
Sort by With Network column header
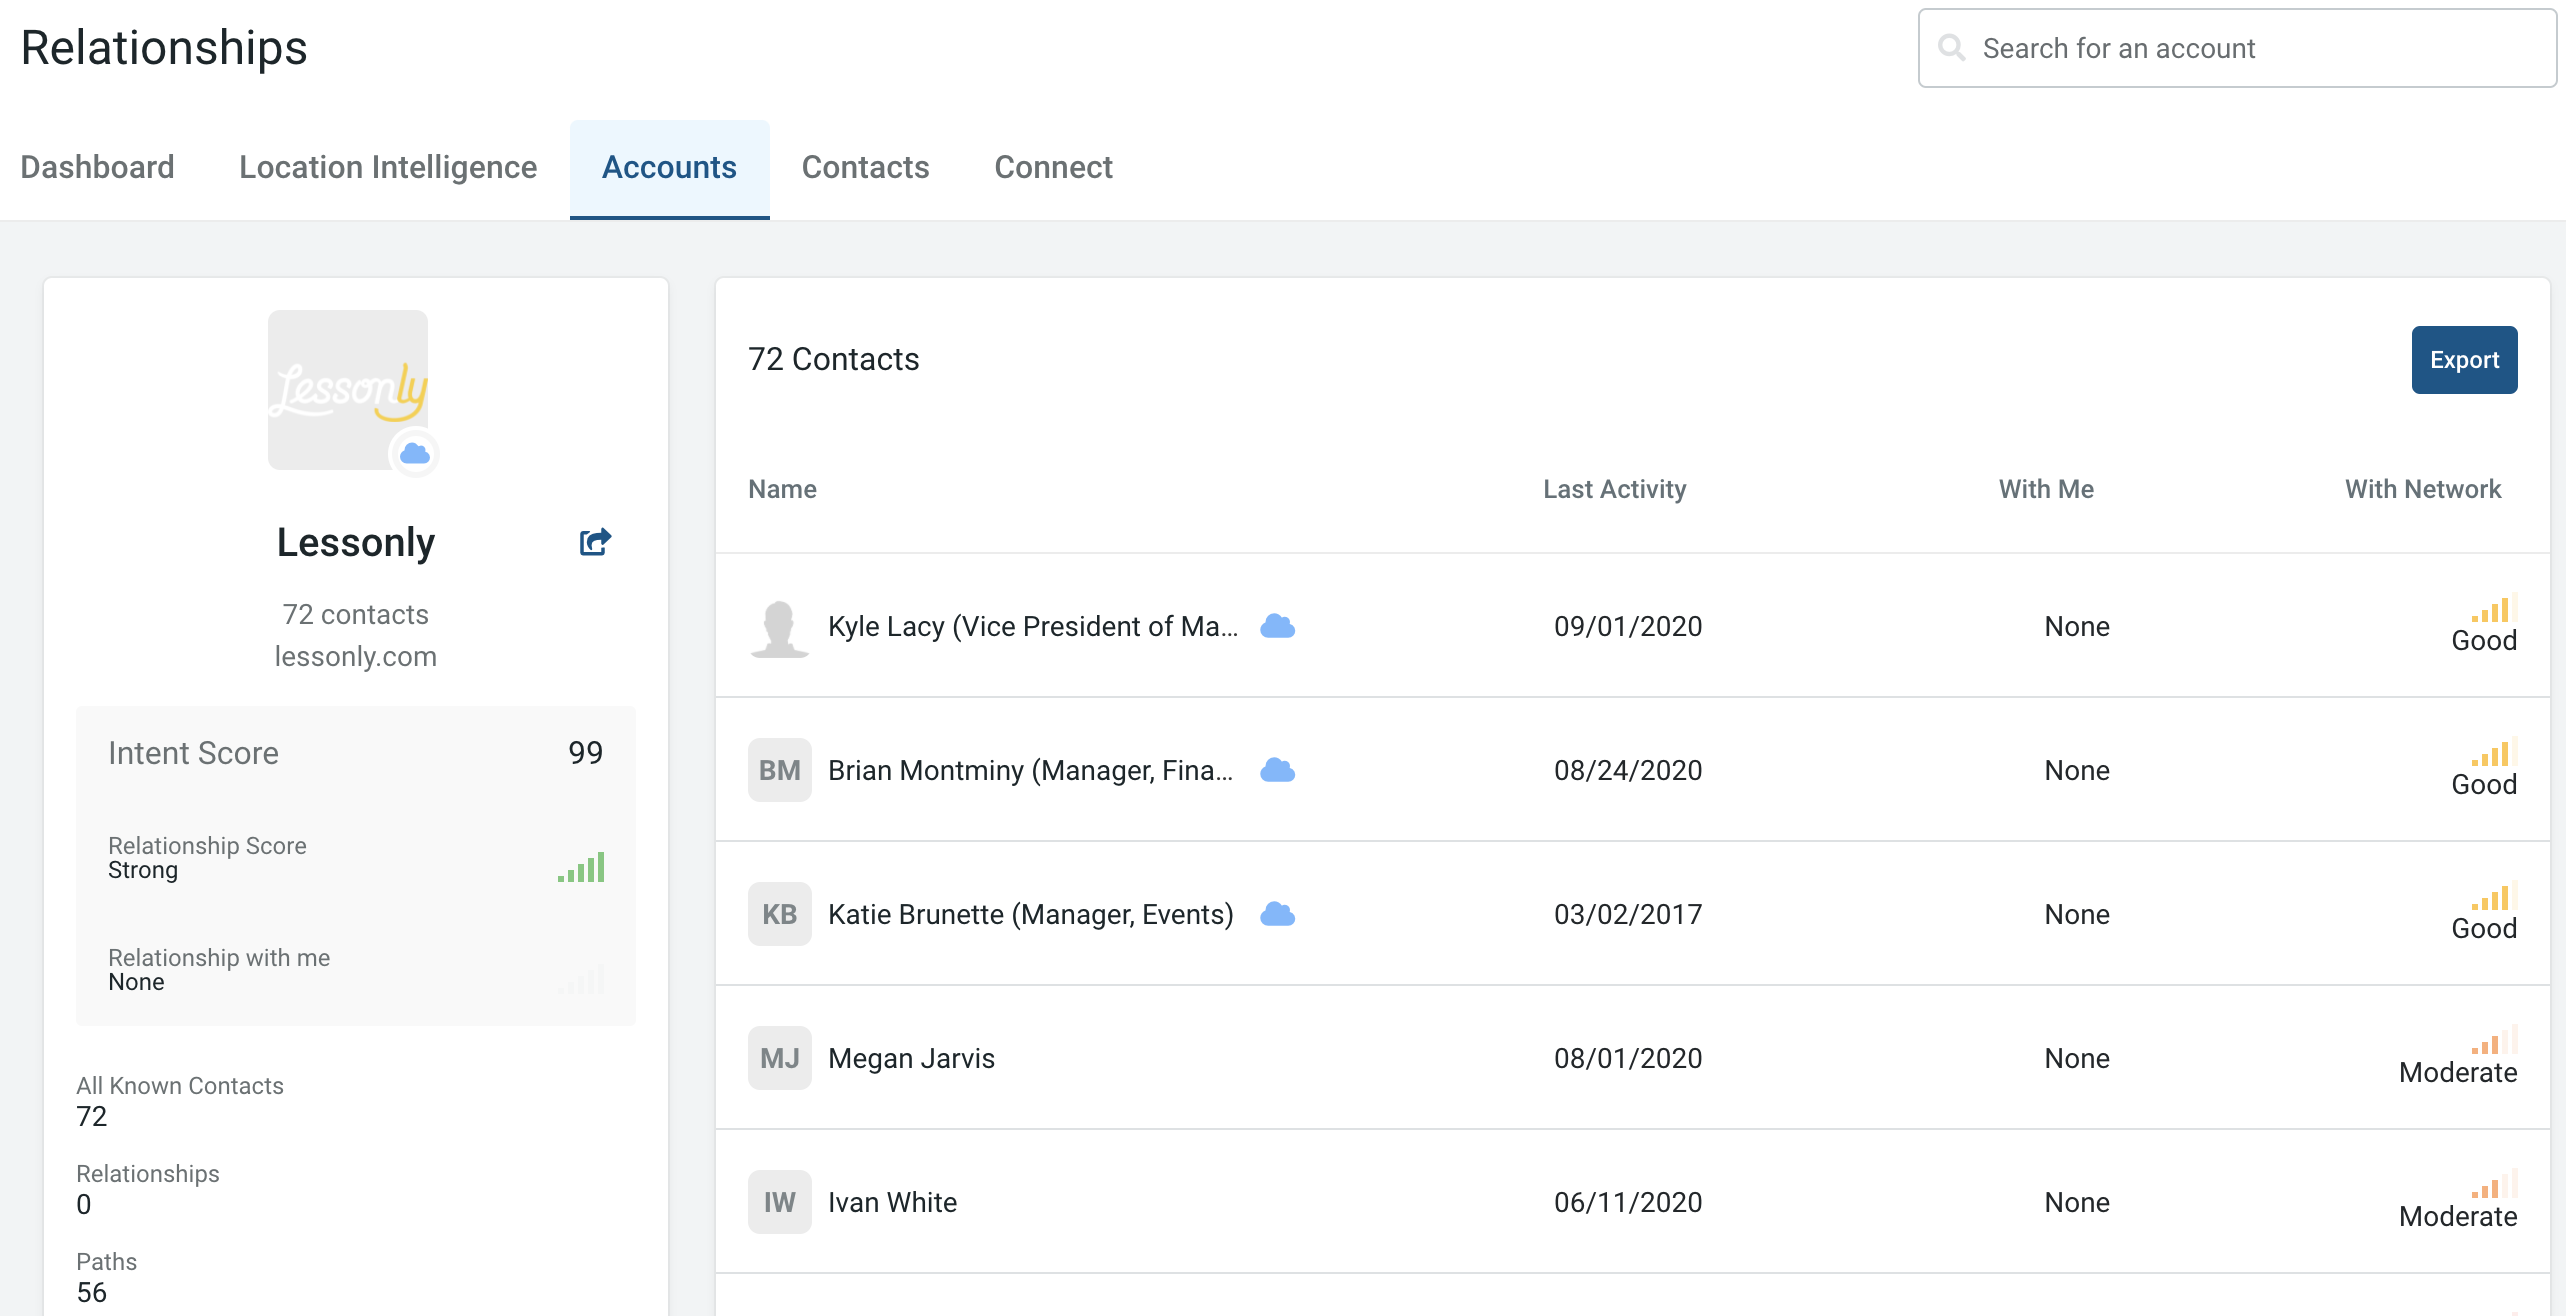click(2423, 489)
